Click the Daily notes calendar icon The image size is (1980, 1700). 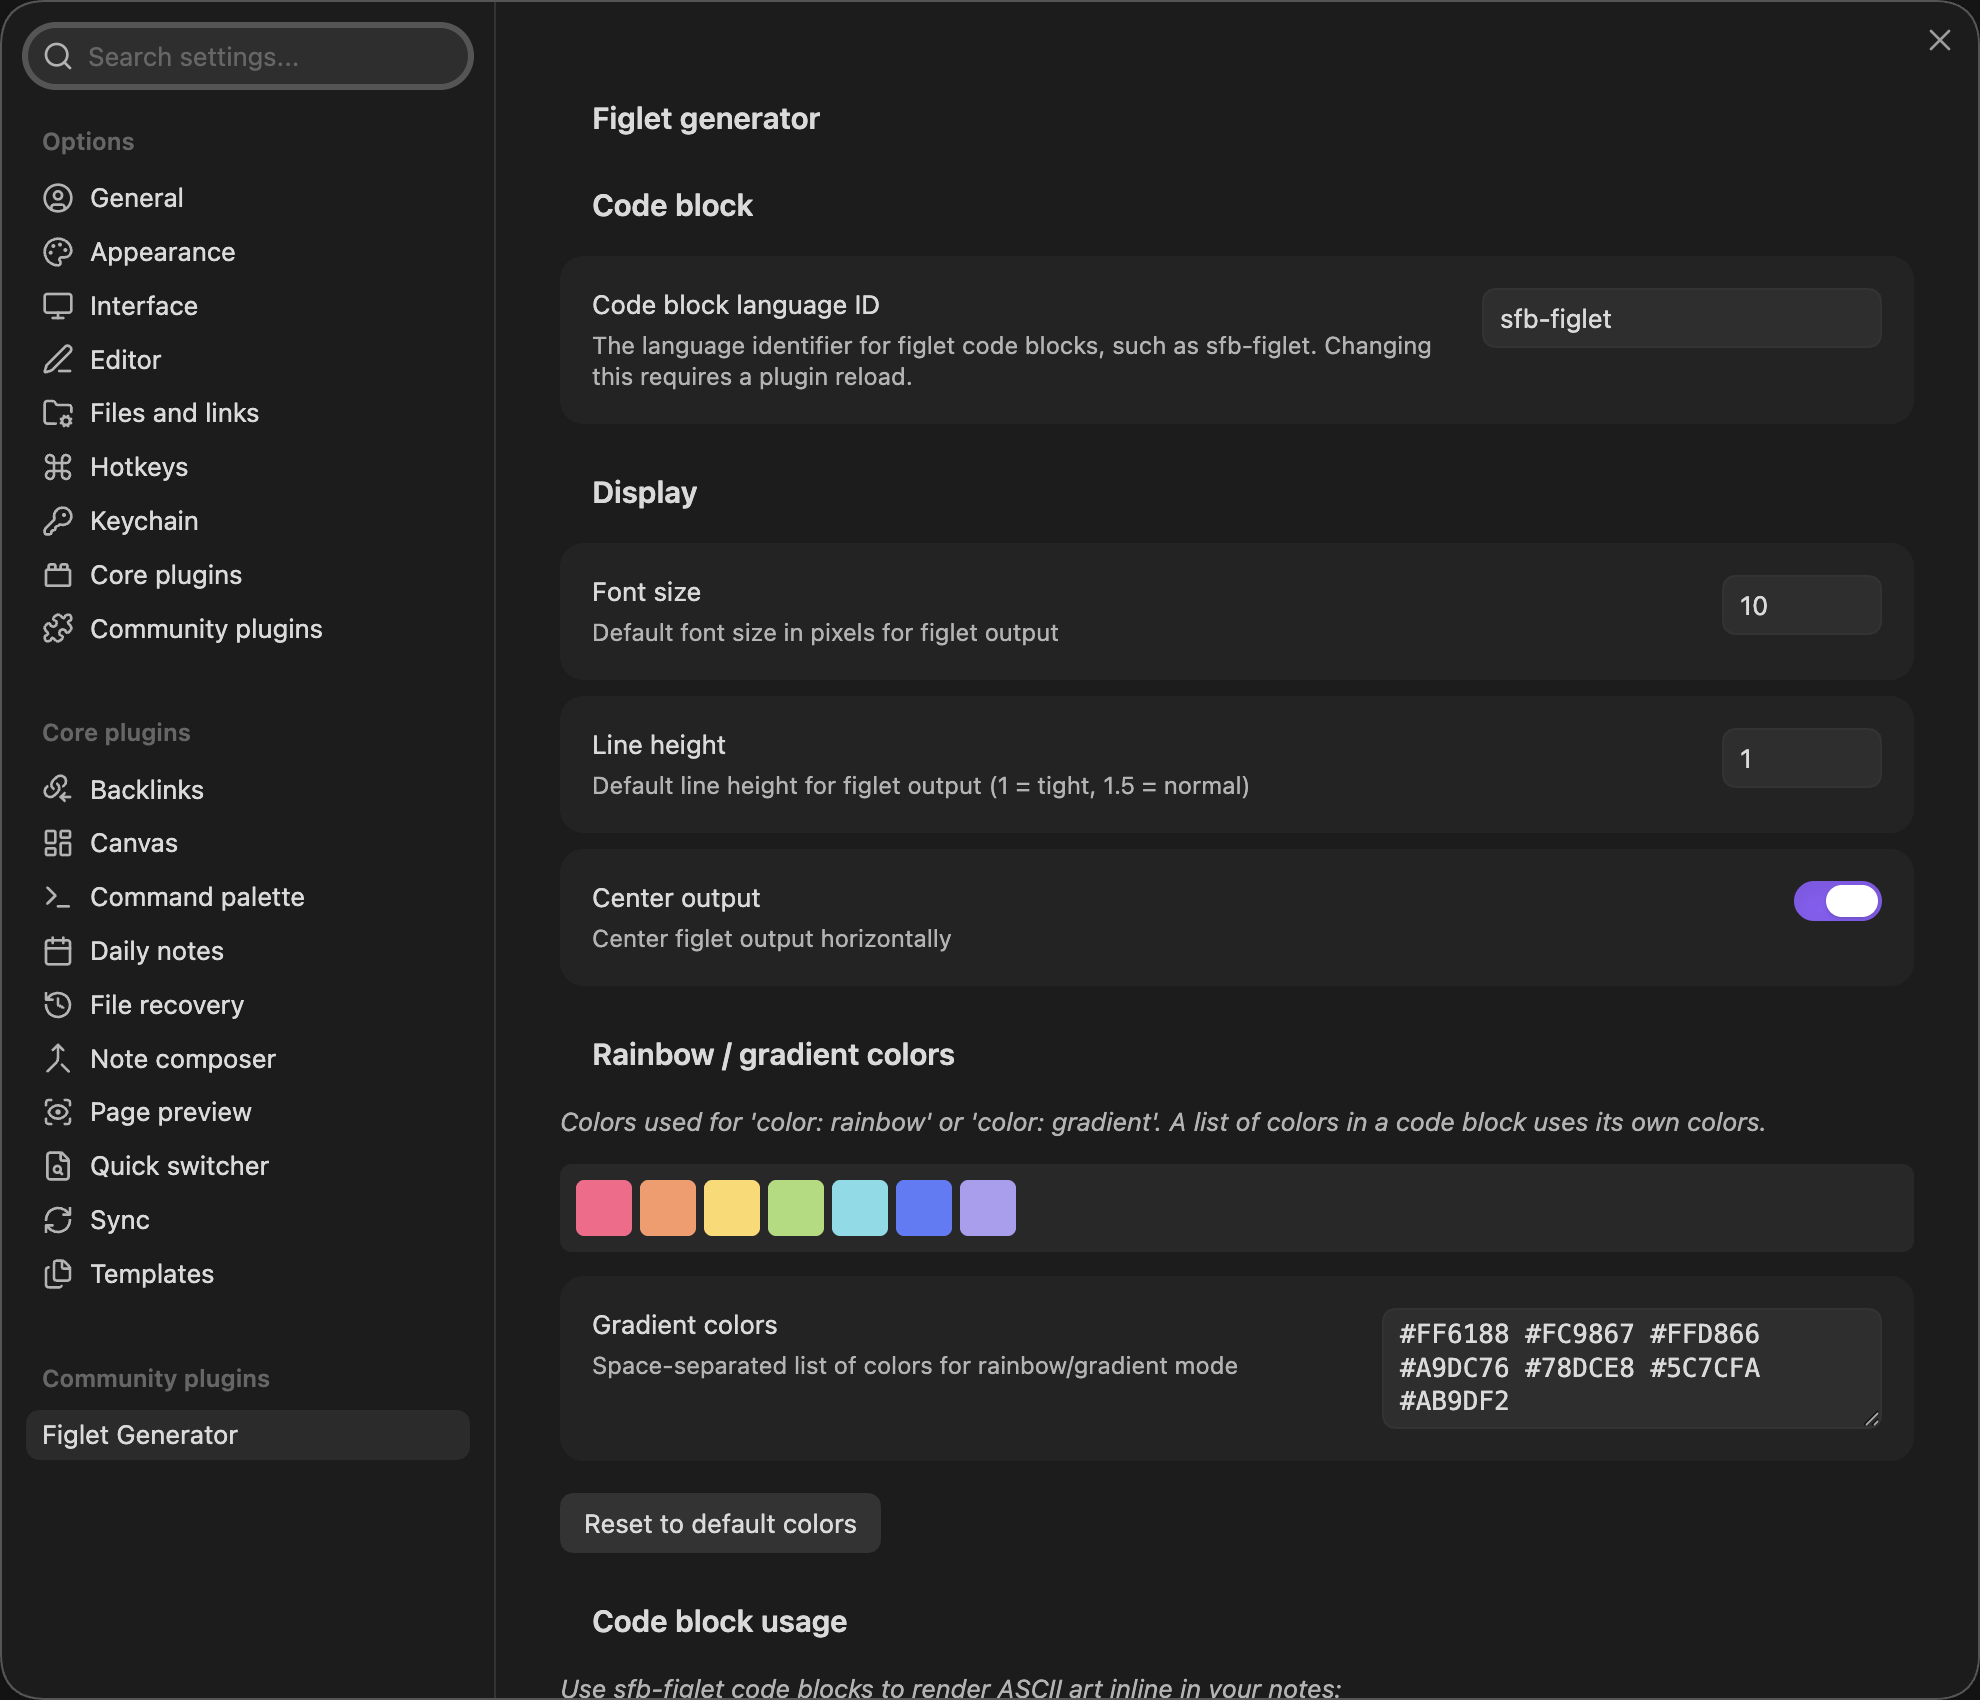click(58, 951)
